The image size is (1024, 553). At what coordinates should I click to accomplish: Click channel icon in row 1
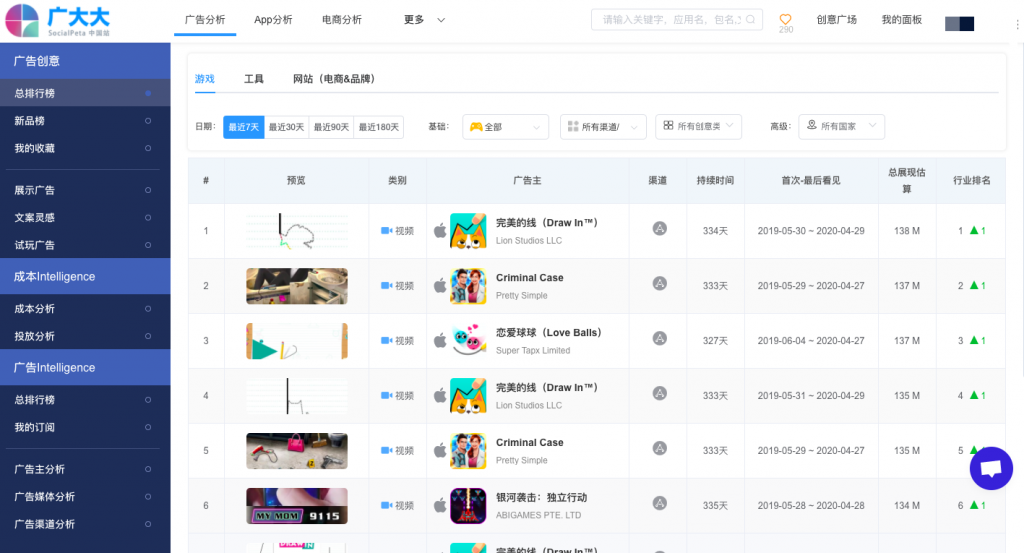(660, 229)
